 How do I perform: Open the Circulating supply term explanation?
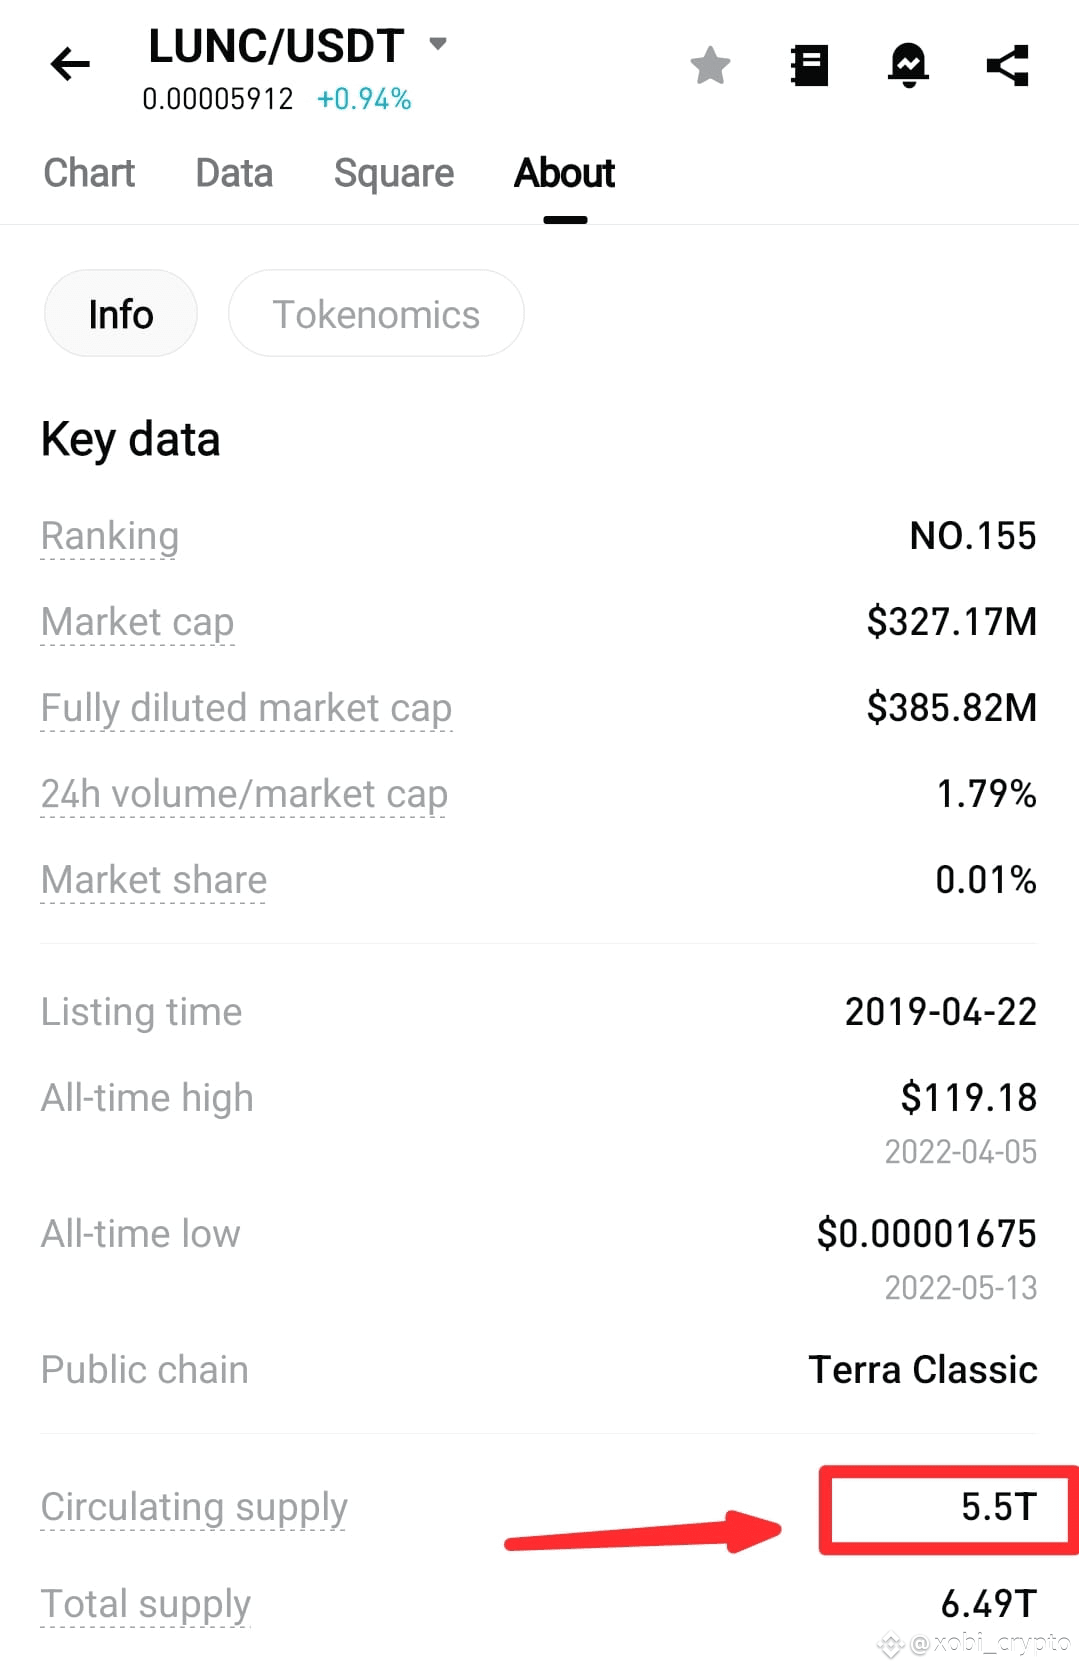pyautogui.click(x=194, y=1507)
